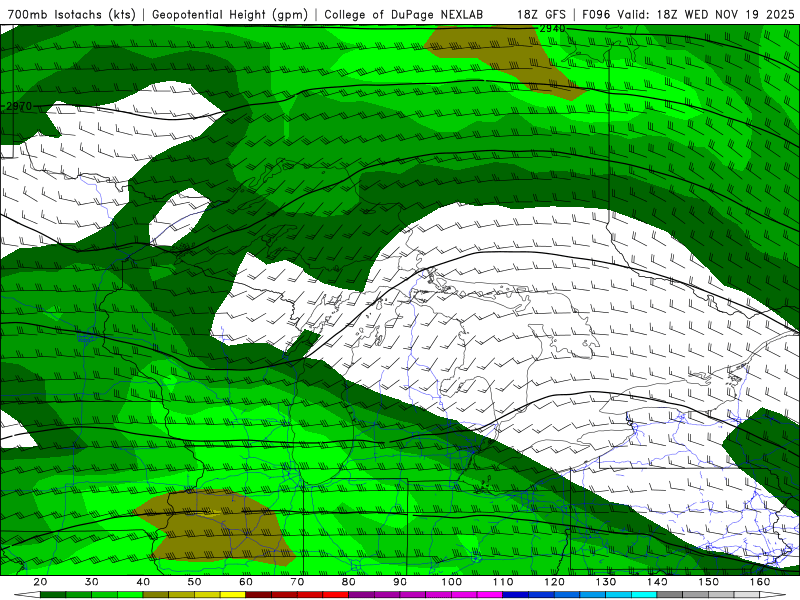
Task: Select the olive swatch just right of 40
Action: click(x=156, y=595)
